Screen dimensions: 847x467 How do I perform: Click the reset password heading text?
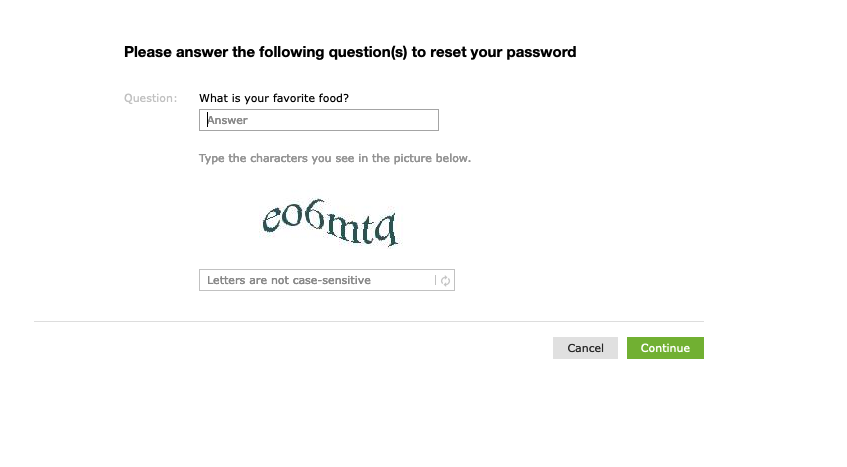point(350,52)
